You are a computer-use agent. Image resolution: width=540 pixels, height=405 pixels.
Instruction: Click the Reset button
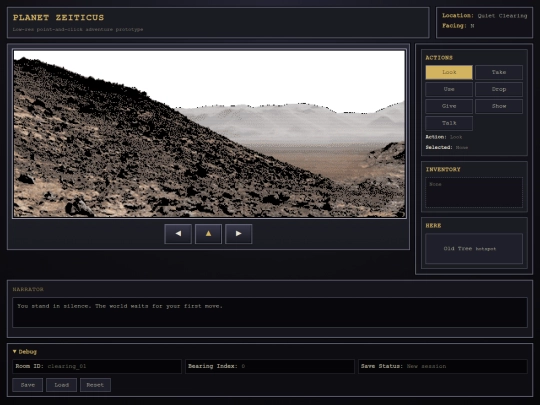pos(95,385)
